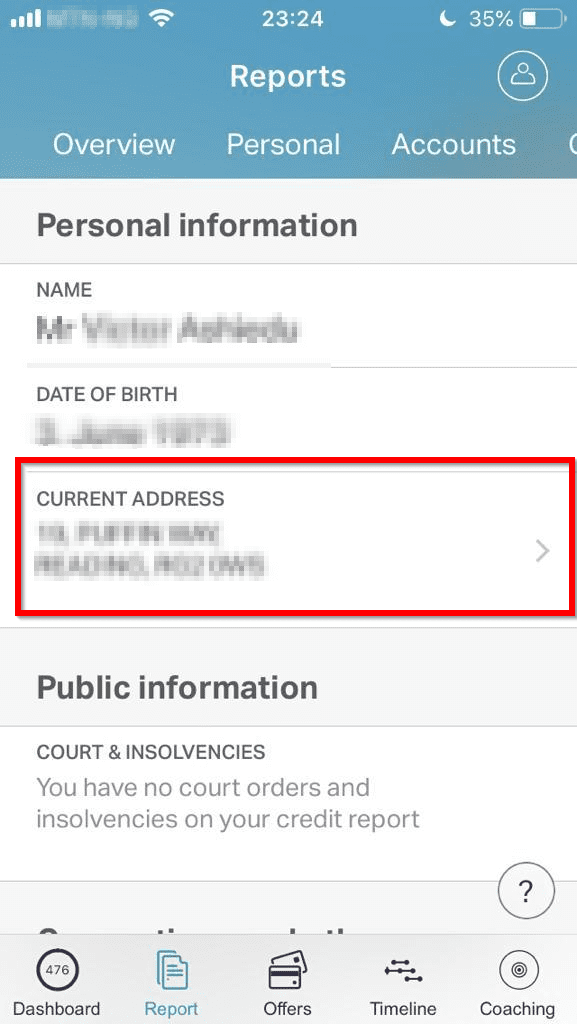Open the Coaching target icon
Viewport: 577px width, 1024px height.
pyautogui.click(x=518, y=970)
